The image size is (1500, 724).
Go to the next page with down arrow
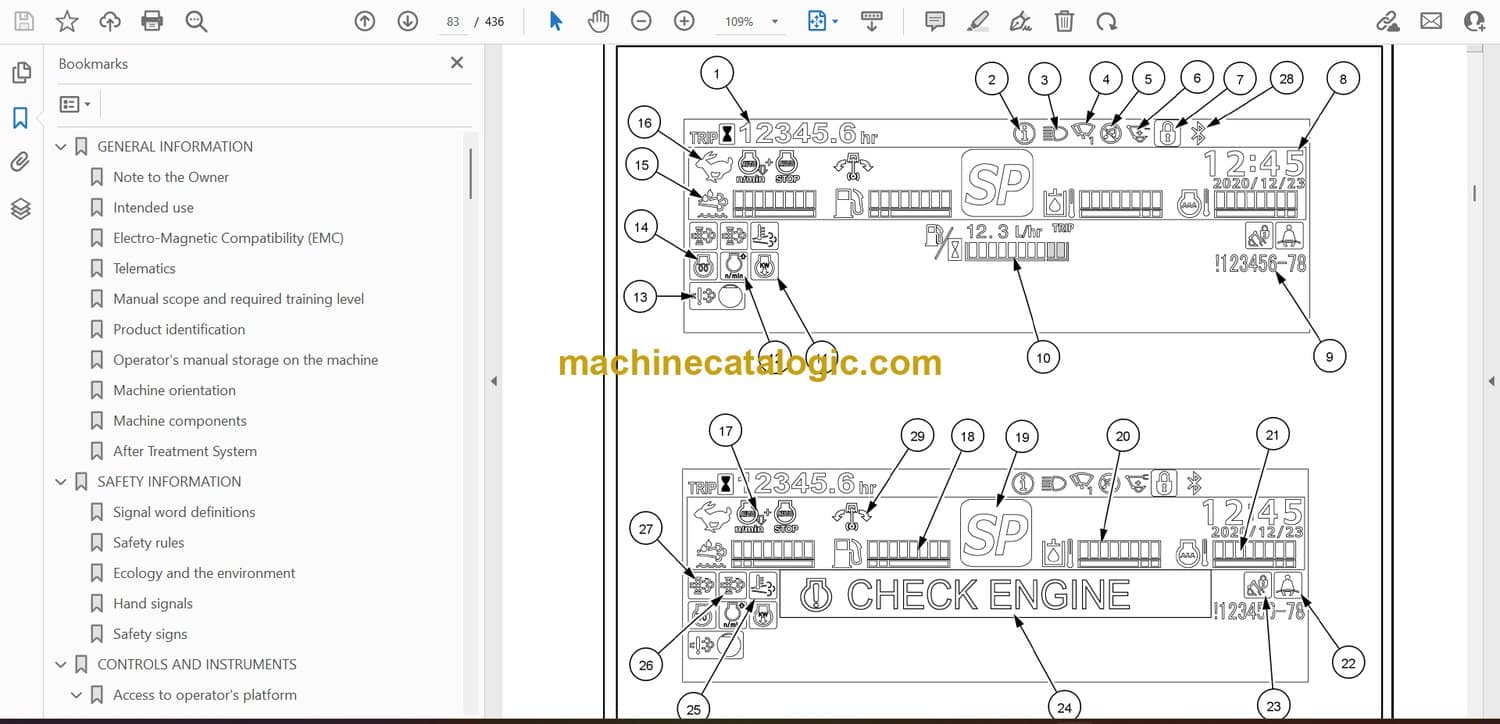(x=407, y=21)
